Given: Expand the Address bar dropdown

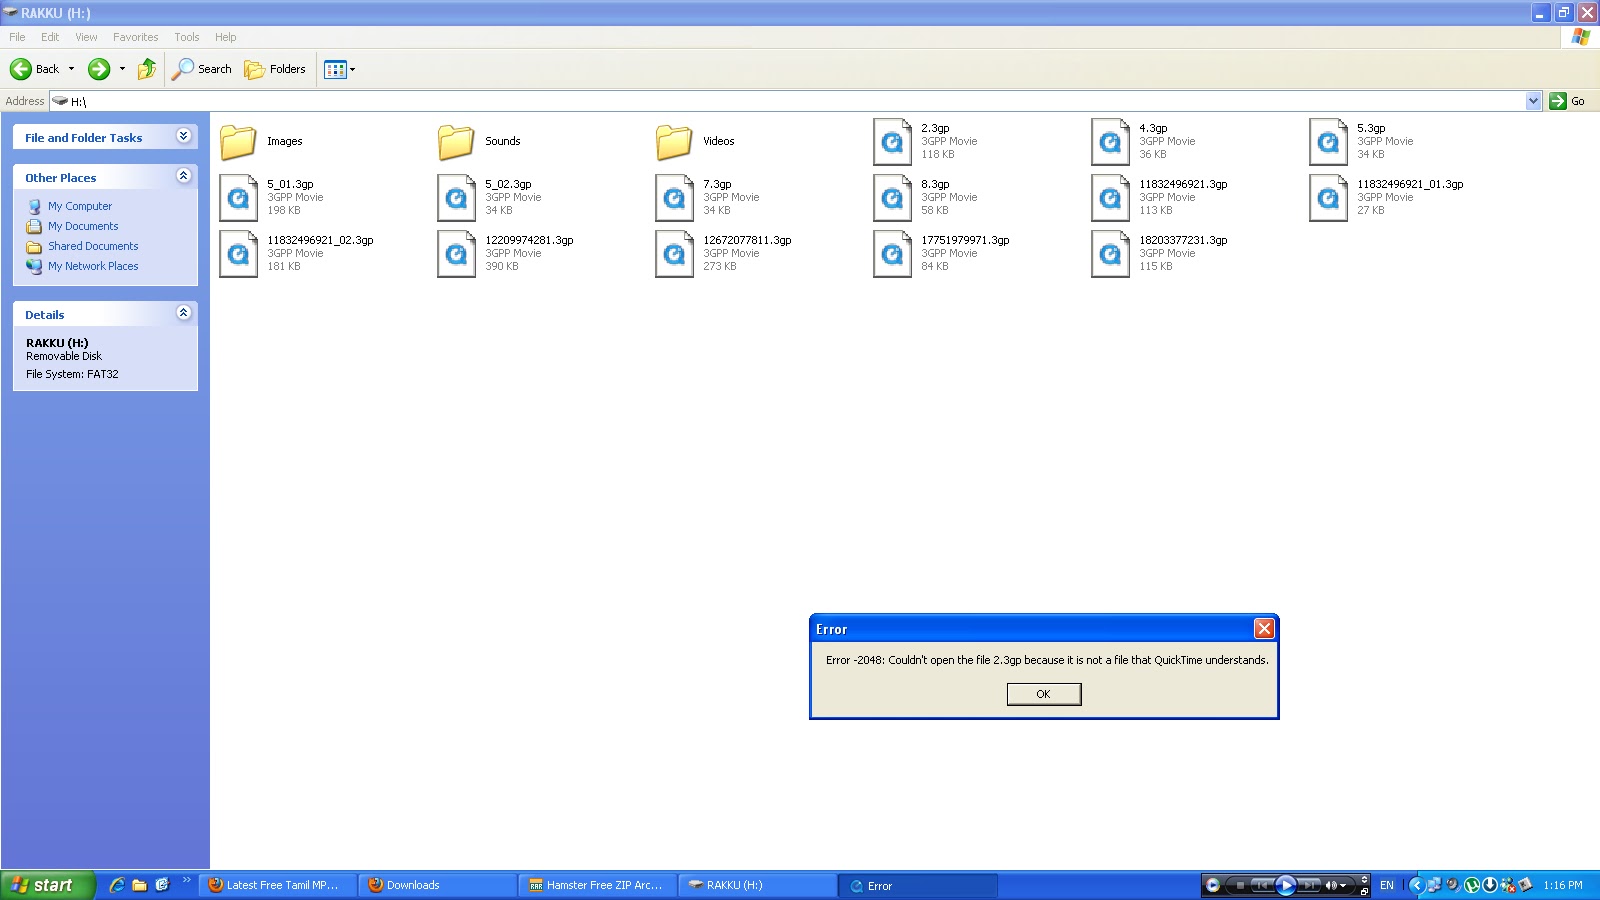Looking at the screenshot, I should point(1533,101).
